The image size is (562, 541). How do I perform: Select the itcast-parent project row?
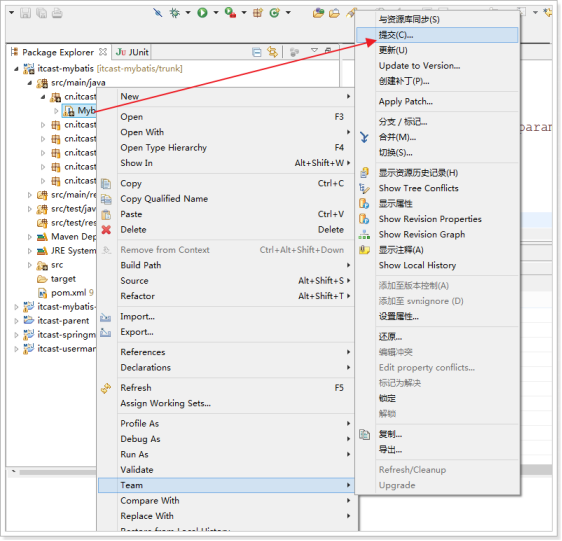tap(56, 321)
